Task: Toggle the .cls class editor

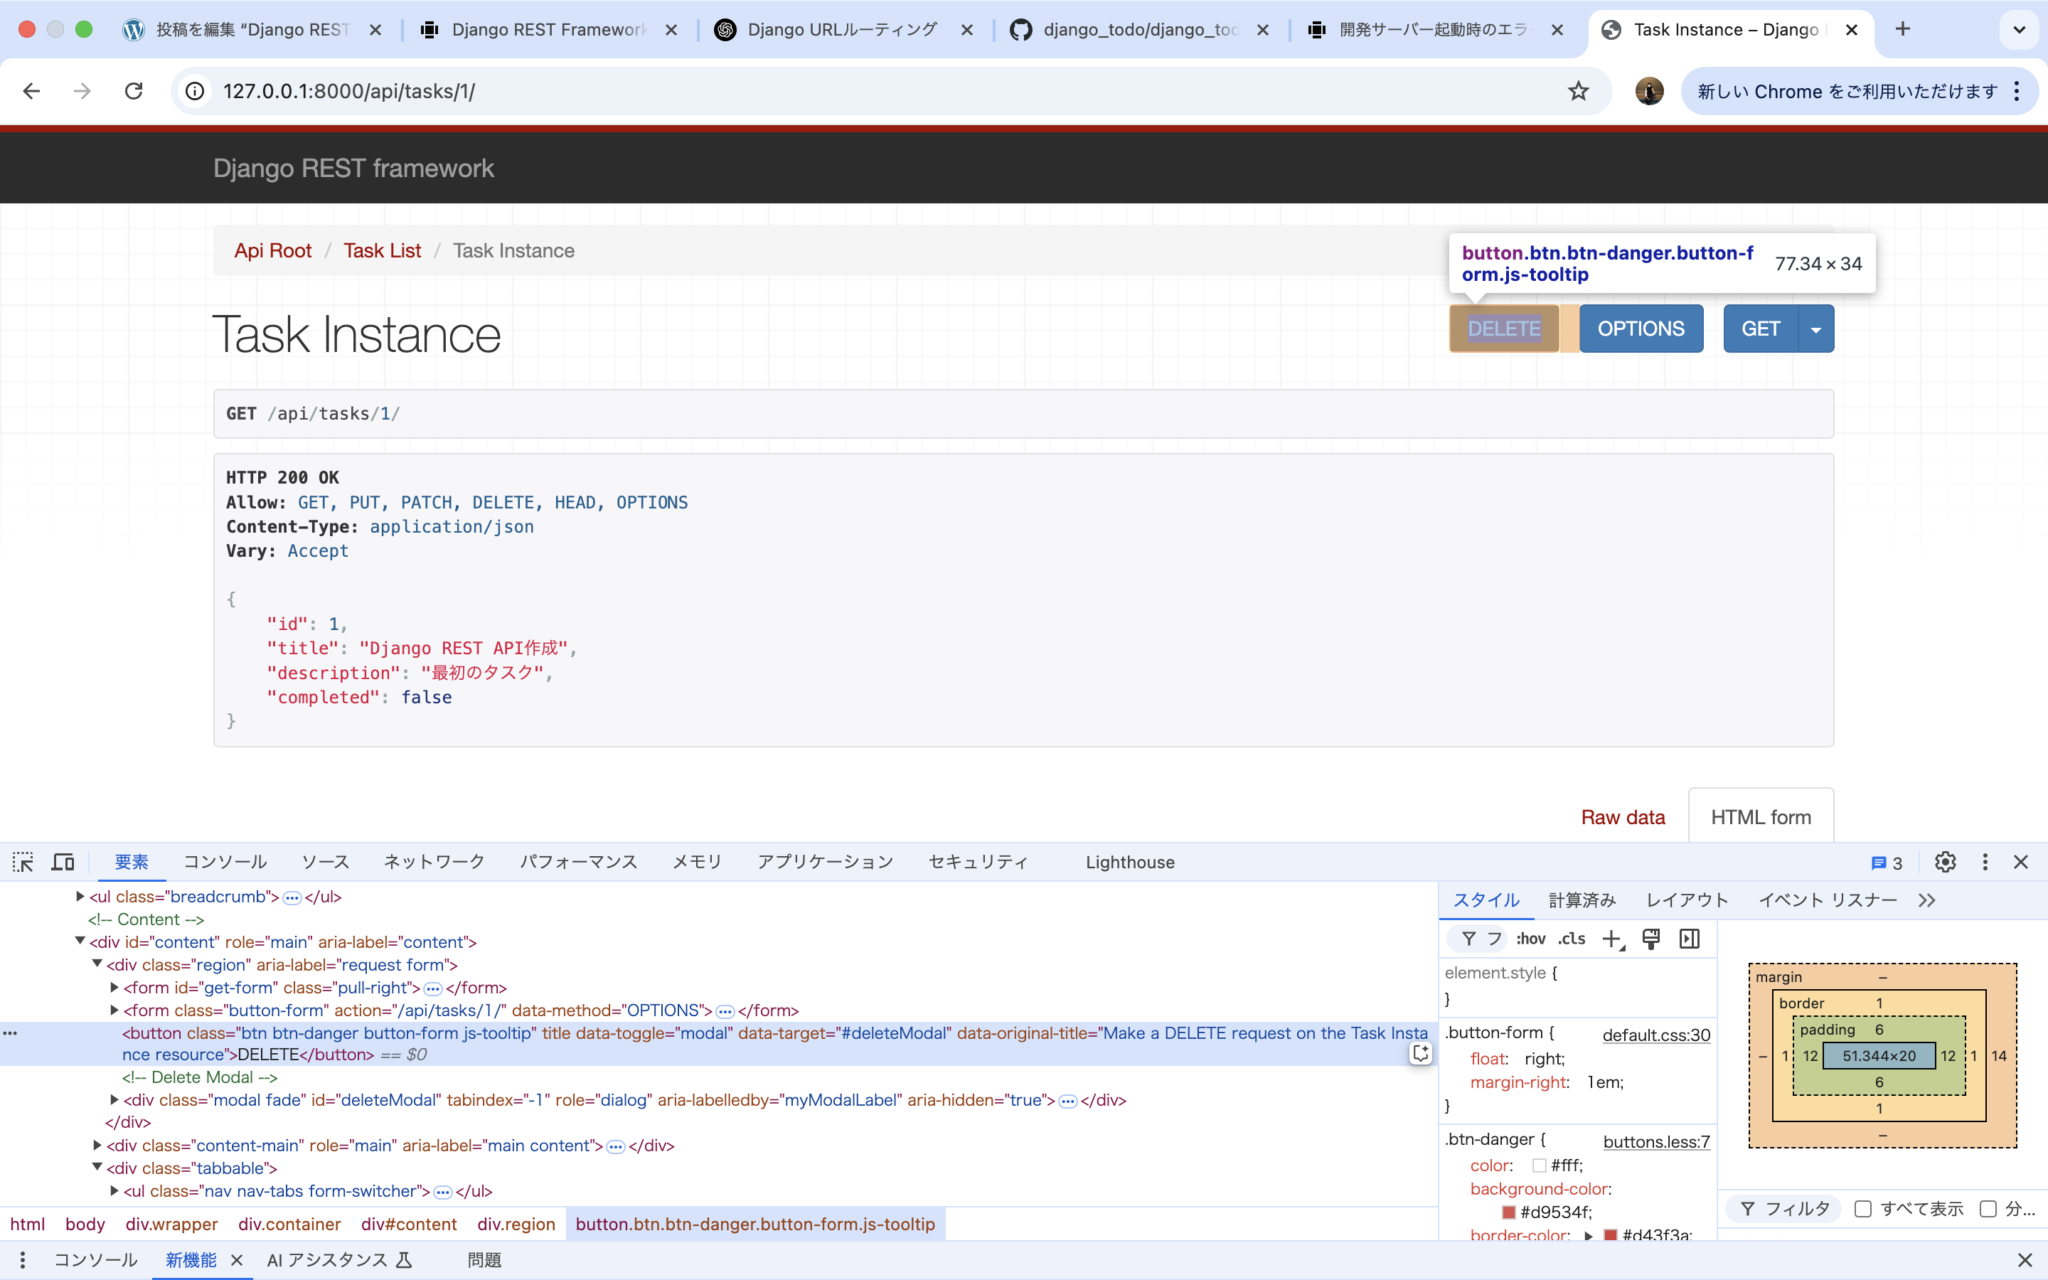Action: pos(1570,938)
